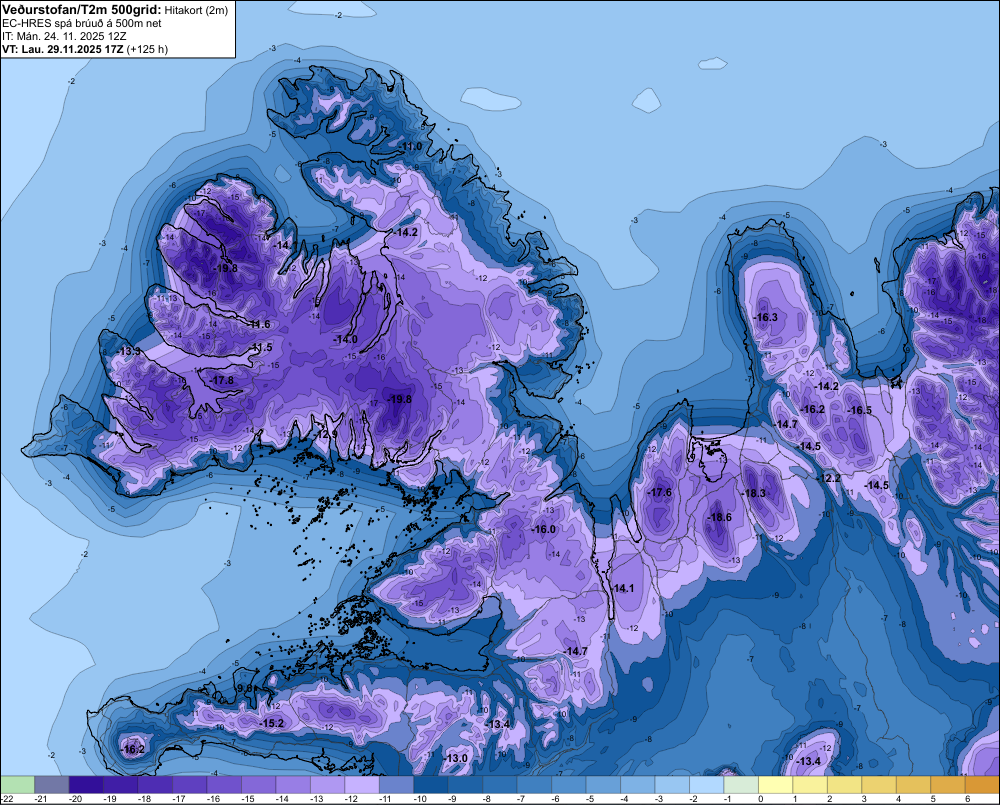Click the -11.5 temperature value on map

point(261,348)
